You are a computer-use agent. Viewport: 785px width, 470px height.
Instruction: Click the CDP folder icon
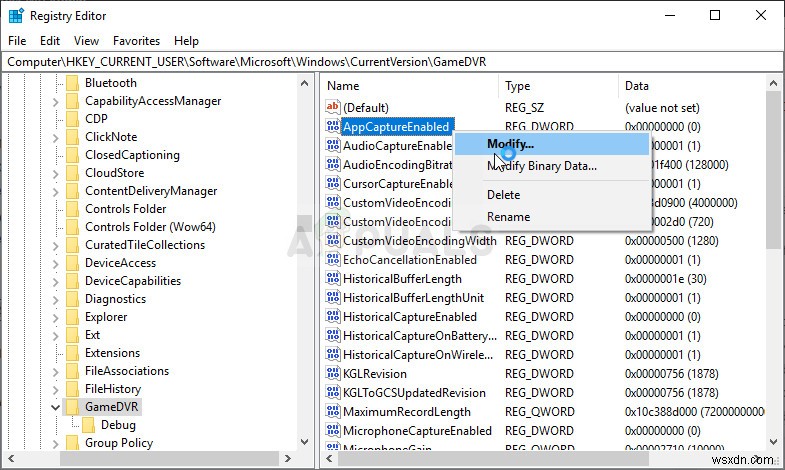pos(73,119)
